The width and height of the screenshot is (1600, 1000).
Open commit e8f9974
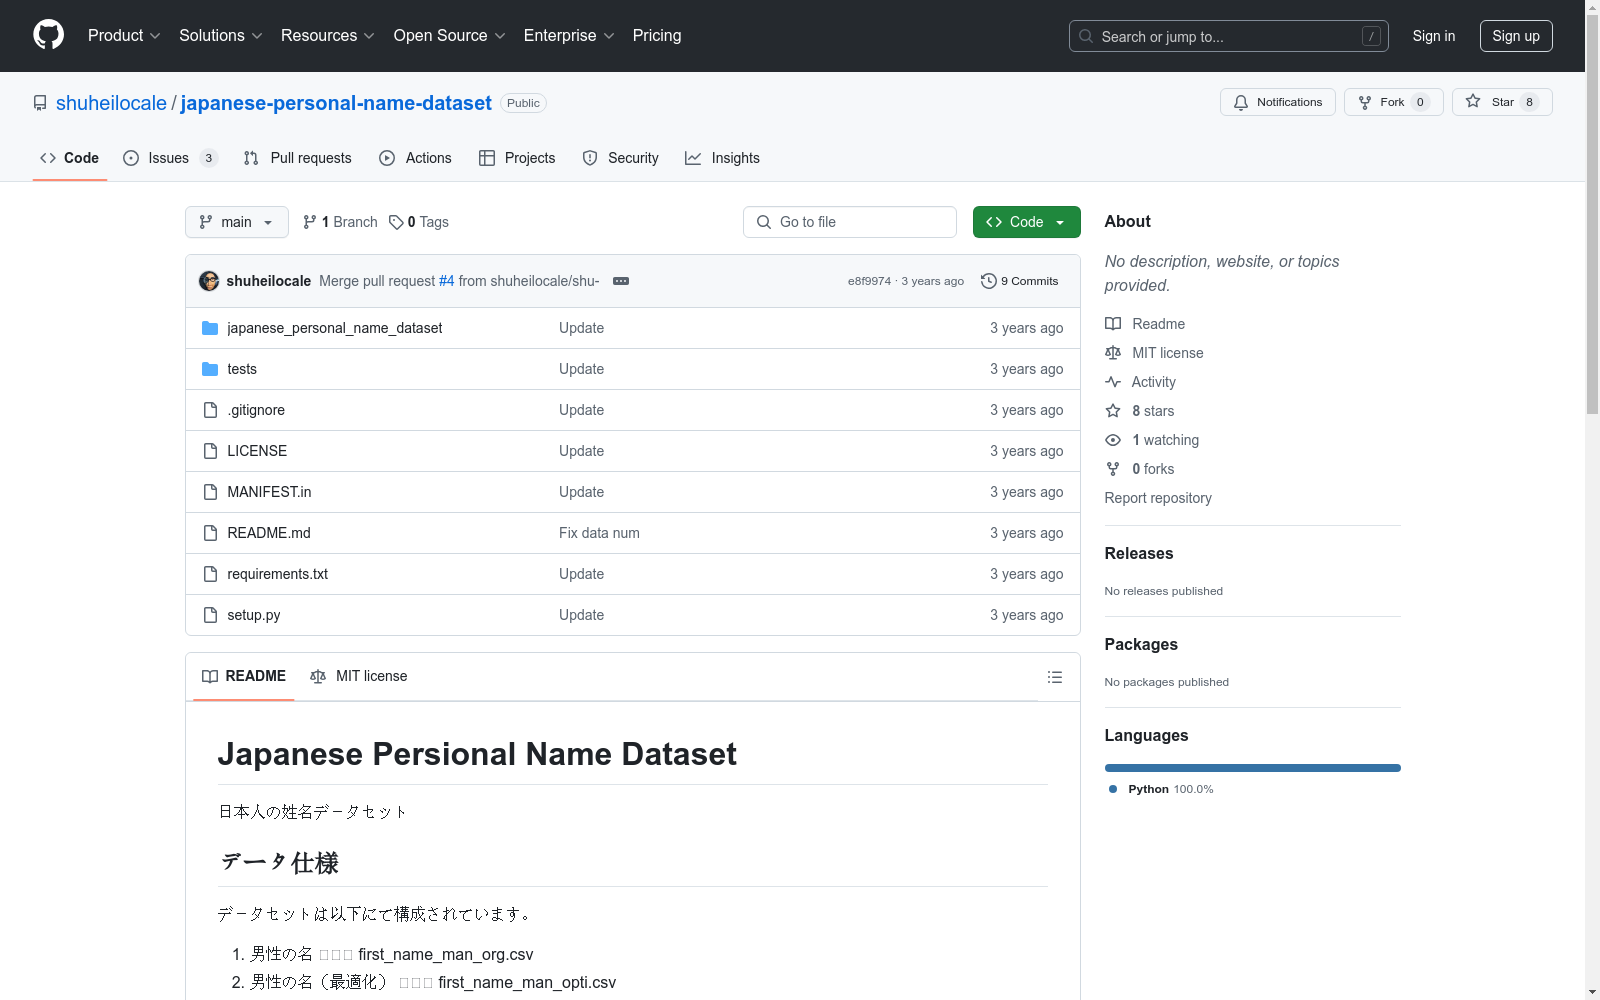pyautogui.click(x=869, y=281)
